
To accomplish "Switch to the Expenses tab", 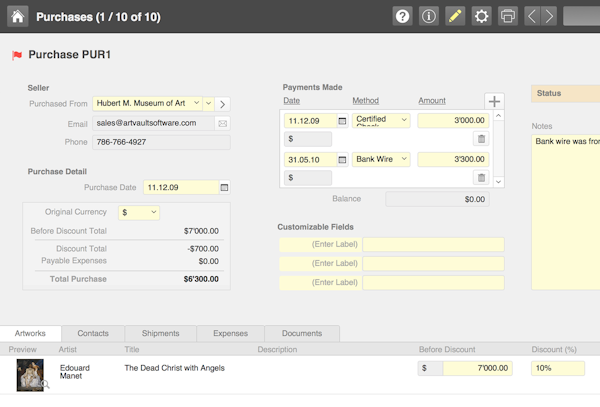I will pyautogui.click(x=231, y=333).
